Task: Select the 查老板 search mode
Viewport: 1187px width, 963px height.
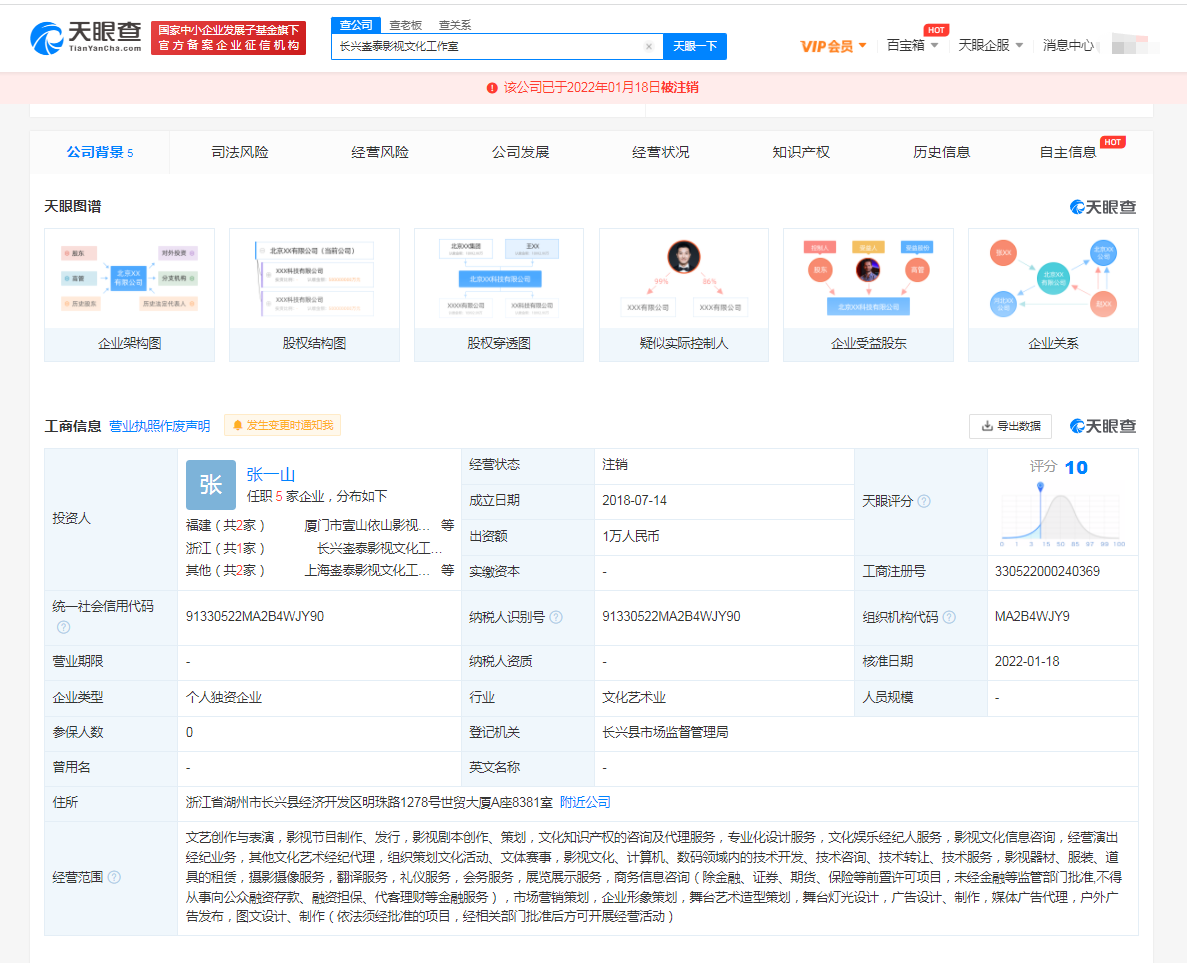Action: tap(405, 25)
